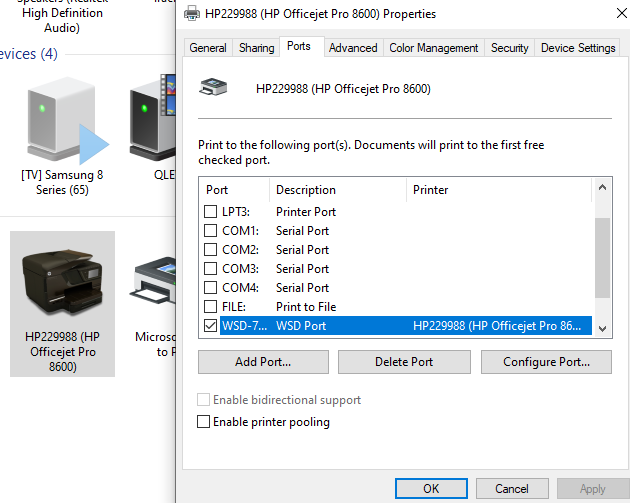
Task: Select the Microsoft print device icon
Action: pos(153,281)
